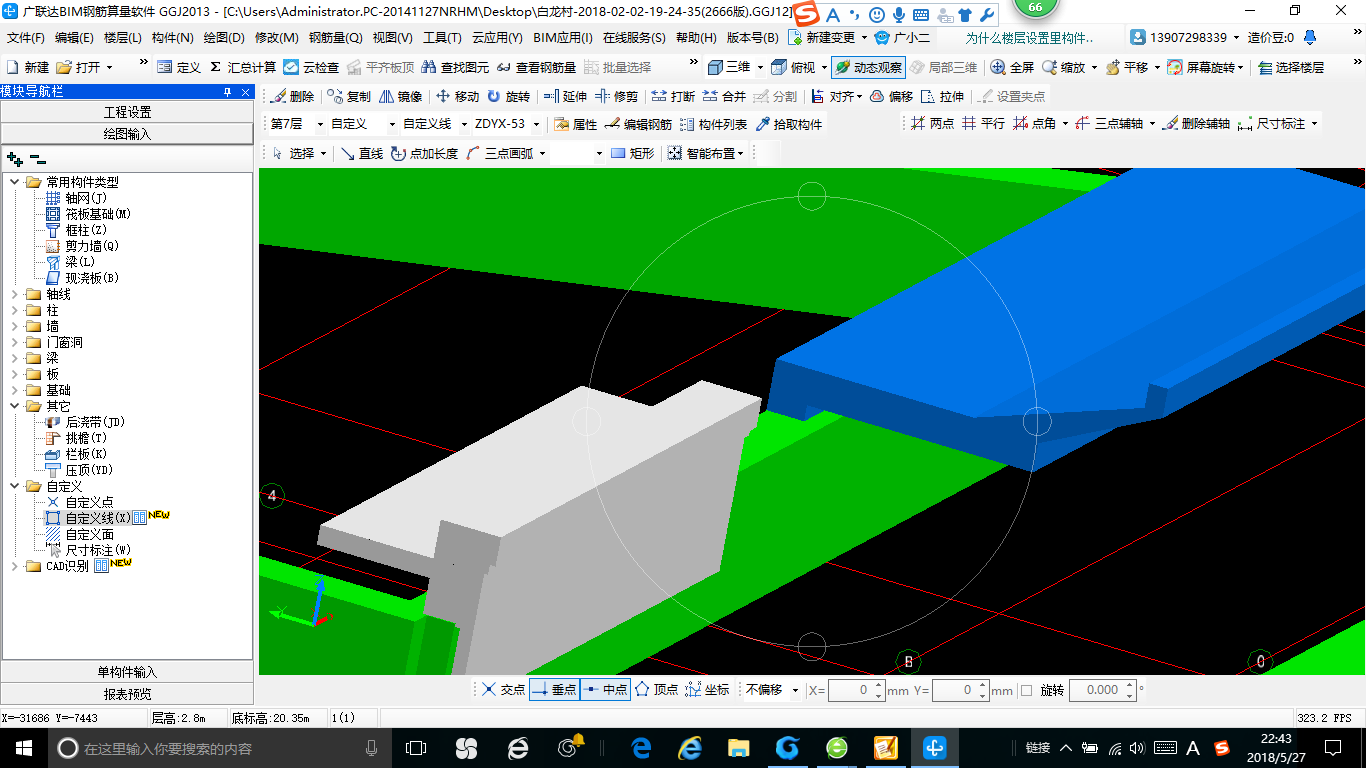Expand the CAD识别 tree folder
Image resolution: width=1366 pixels, height=768 pixels.
coord(15,566)
